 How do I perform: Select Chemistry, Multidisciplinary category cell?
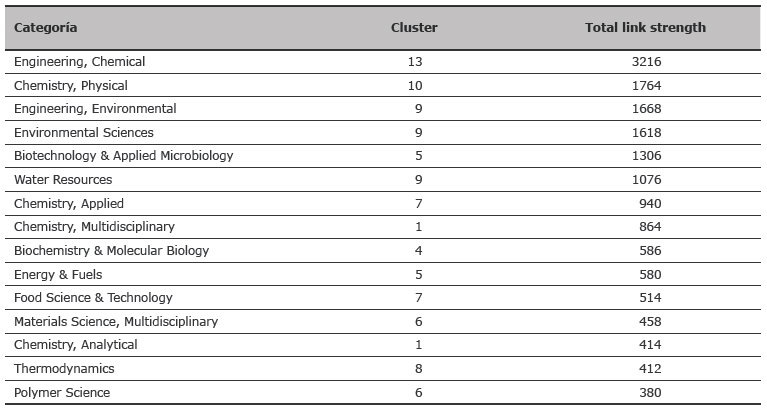(94, 227)
